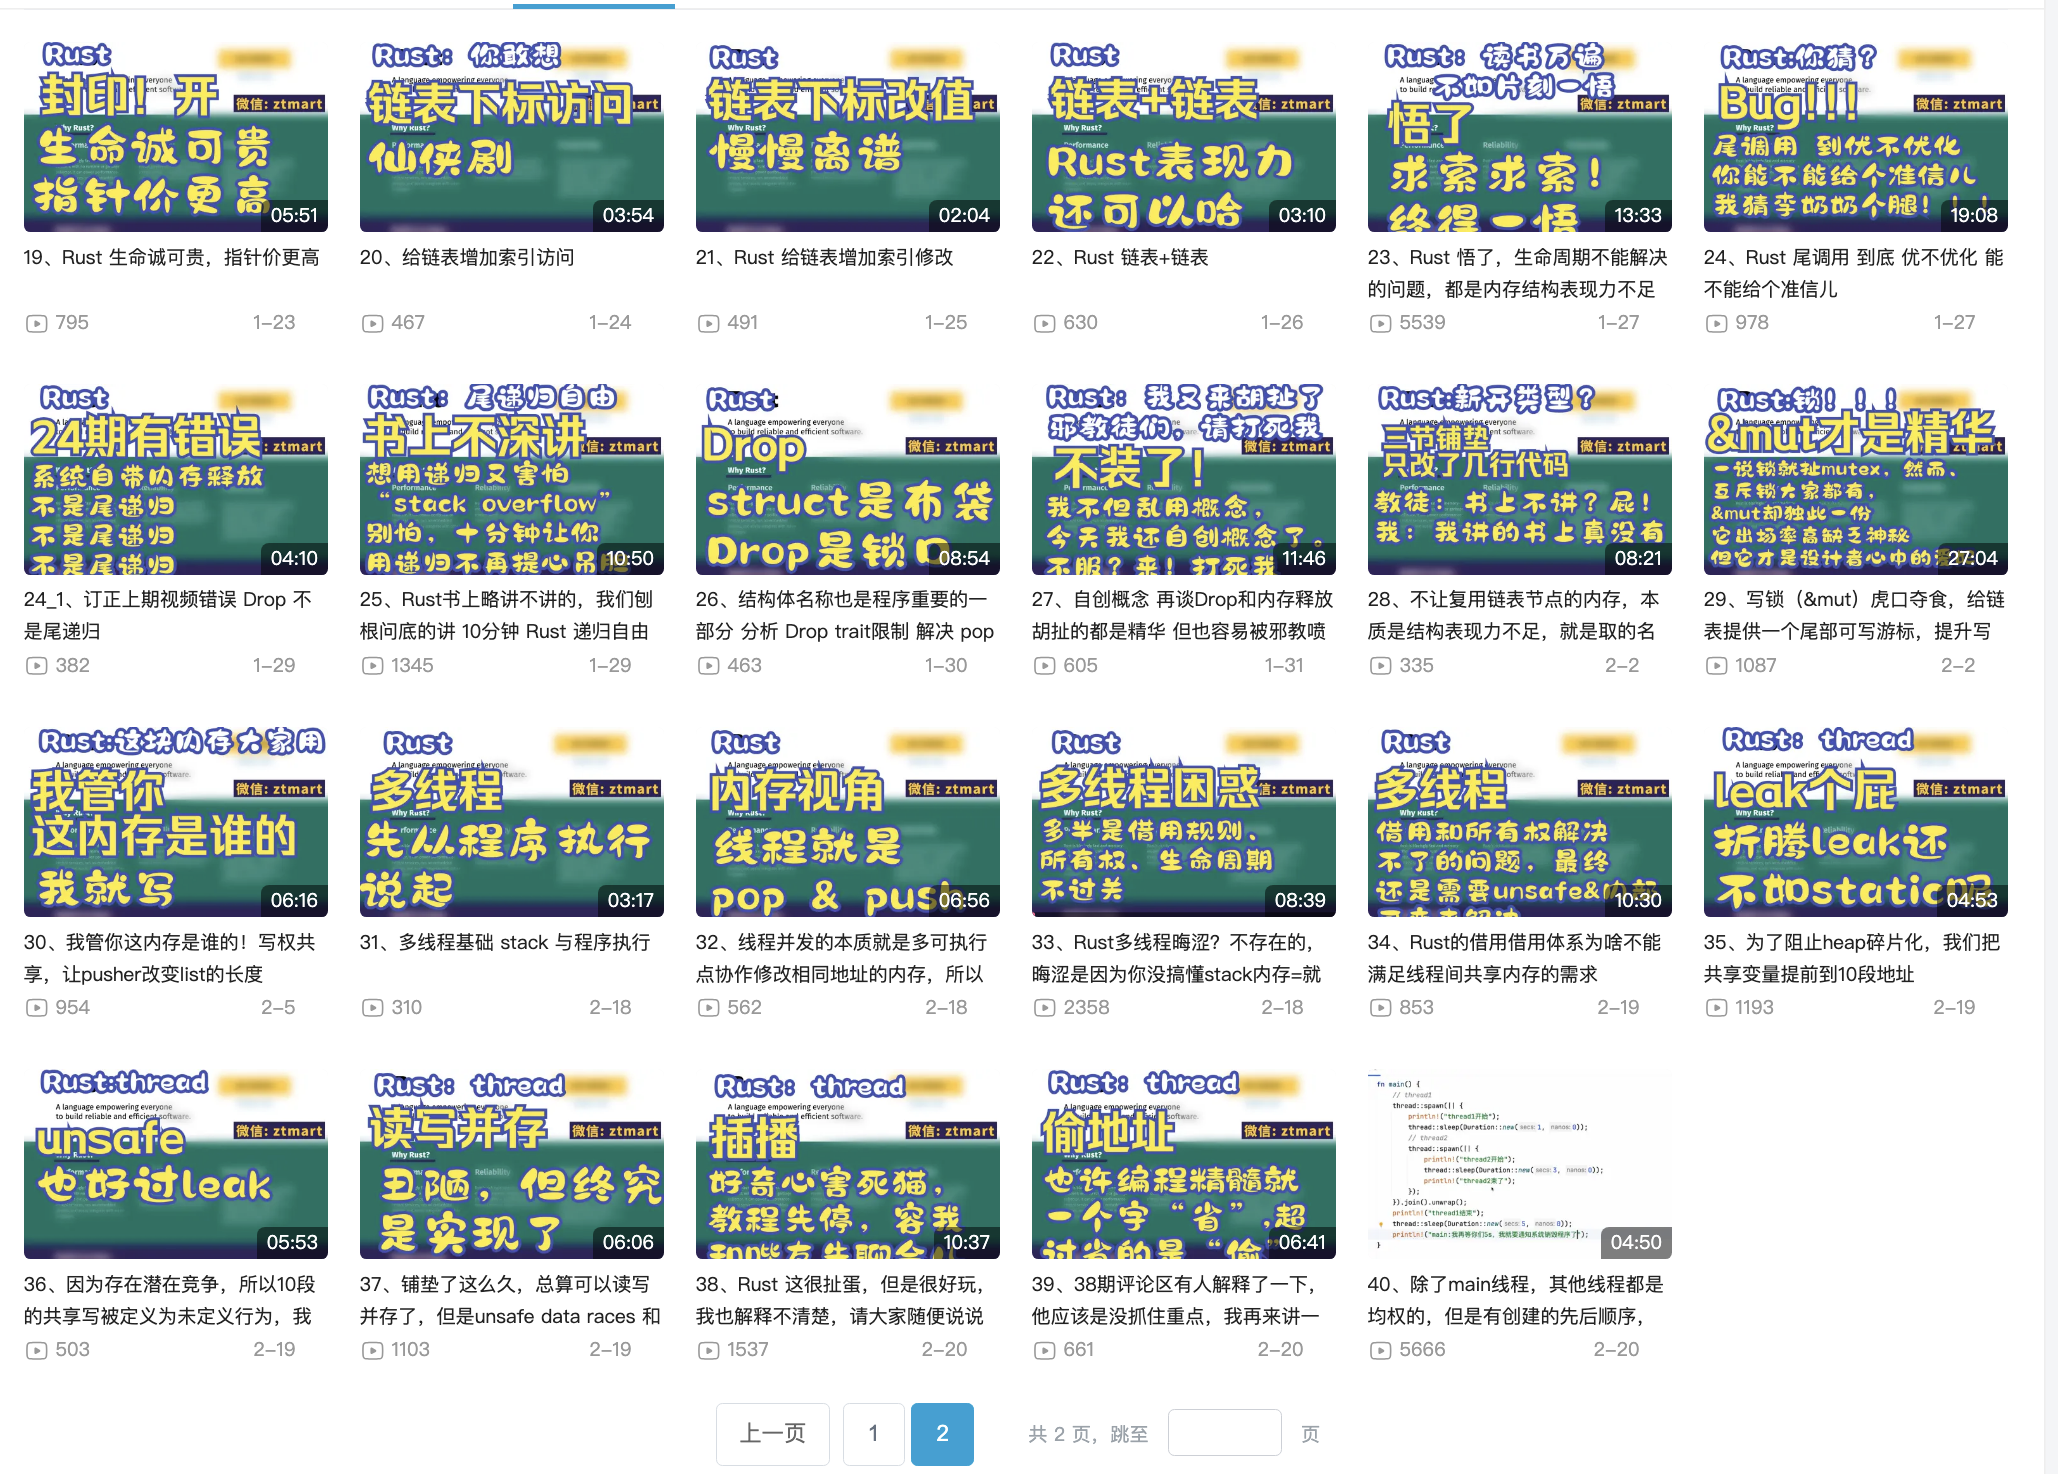This screenshot has height=1474, width=2058.
Task: Click play-count icon under video 19 (795 plays)
Action: point(36,323)
